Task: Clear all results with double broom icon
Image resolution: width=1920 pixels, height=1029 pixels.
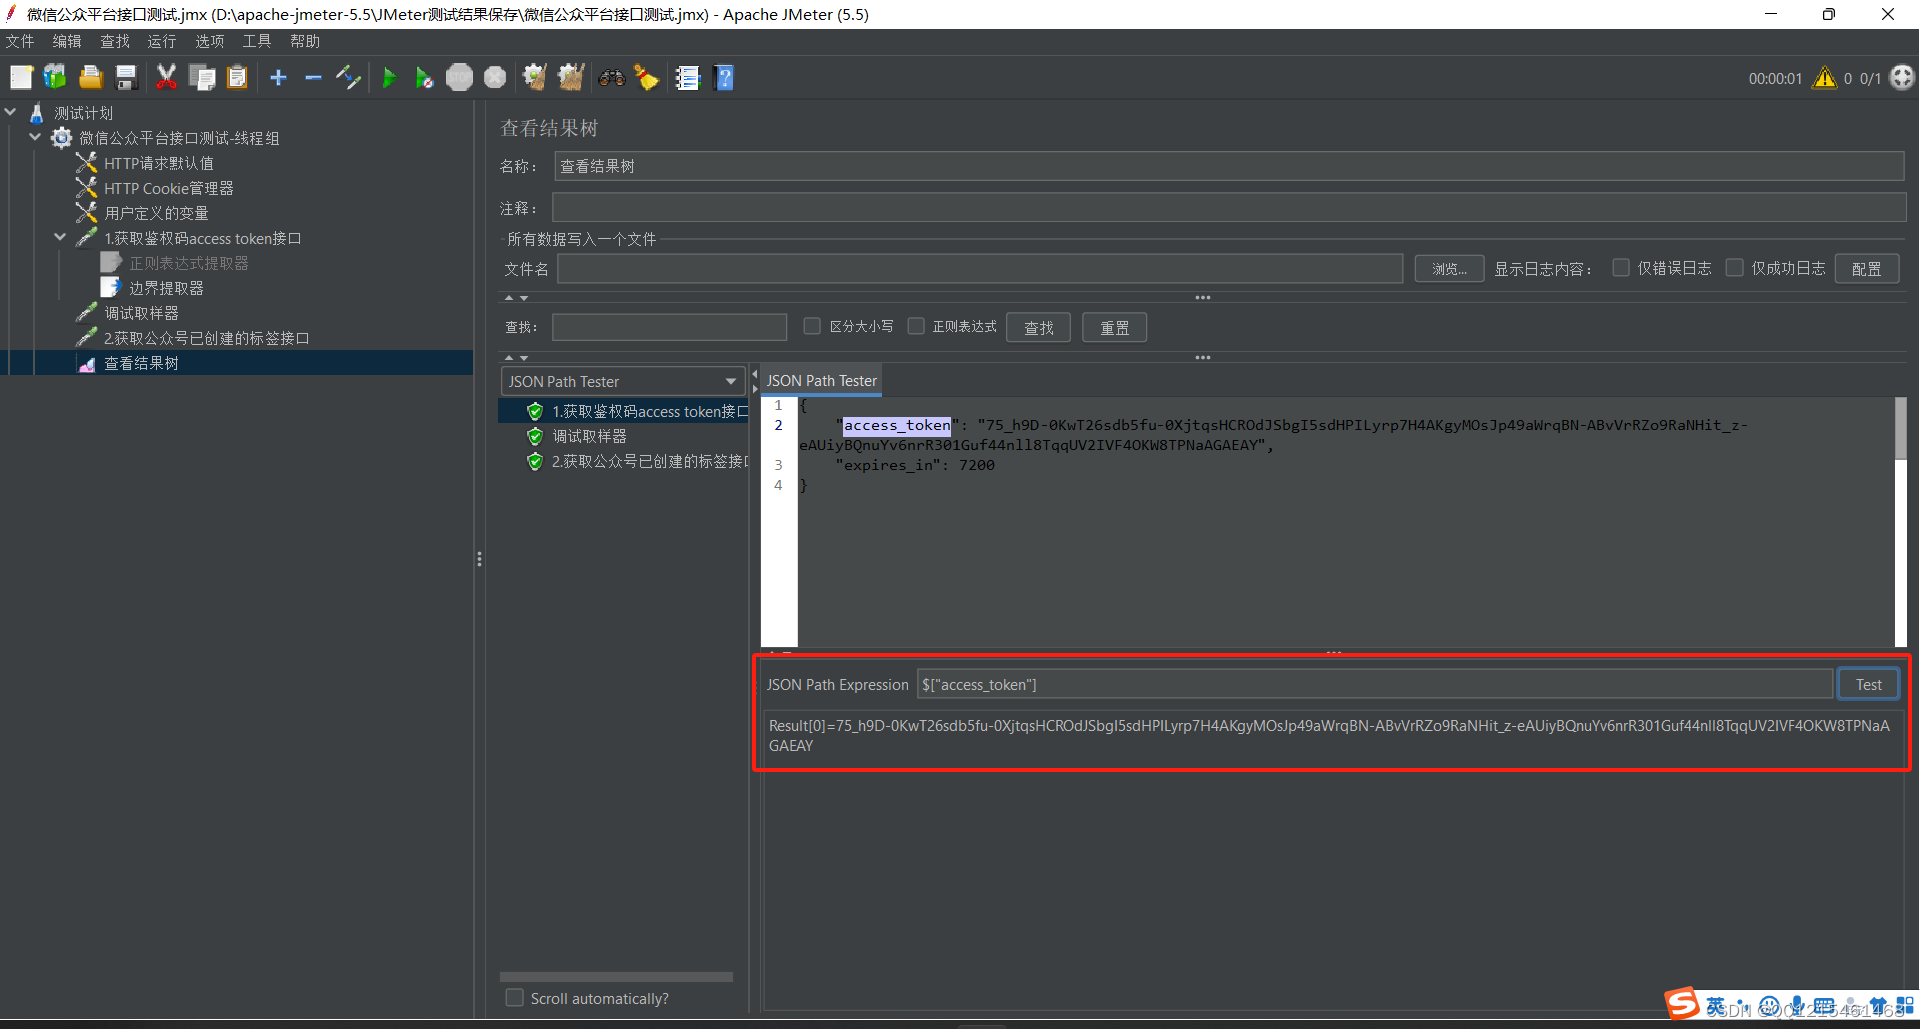Action: 571,77
